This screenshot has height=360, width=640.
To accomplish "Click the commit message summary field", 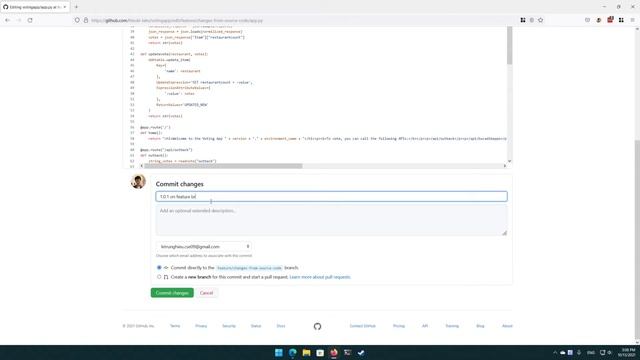I will tap(331, 196).
